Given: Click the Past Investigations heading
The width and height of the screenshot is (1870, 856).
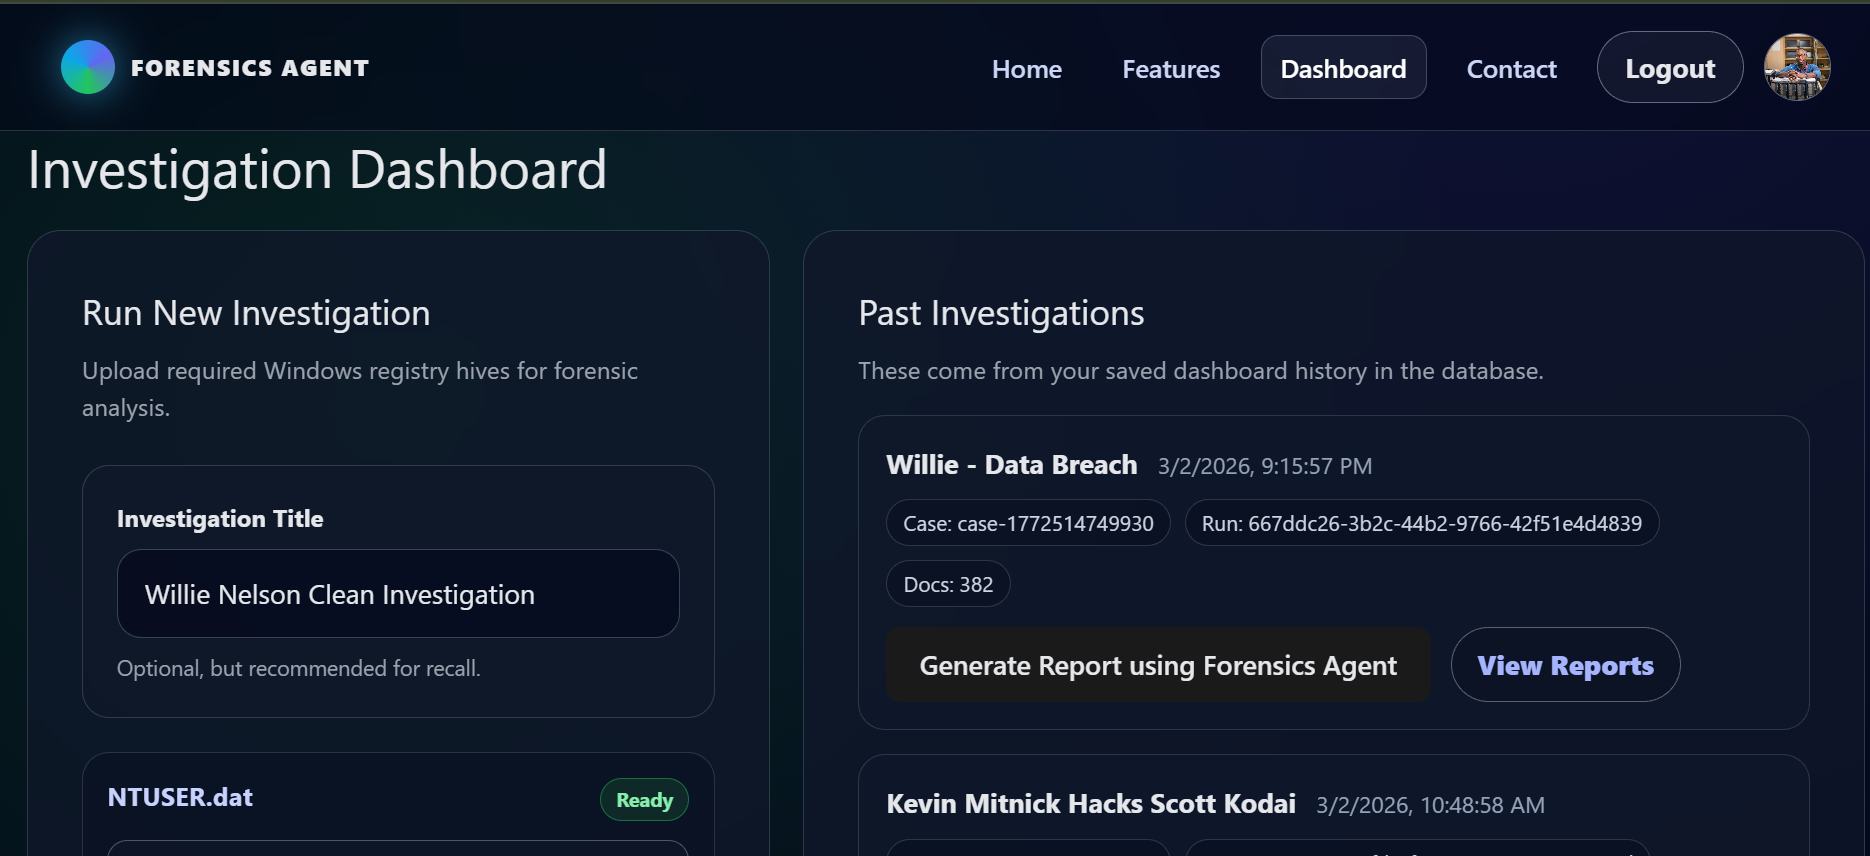Looking at the screenshot, I should (x=1001, y=313).
